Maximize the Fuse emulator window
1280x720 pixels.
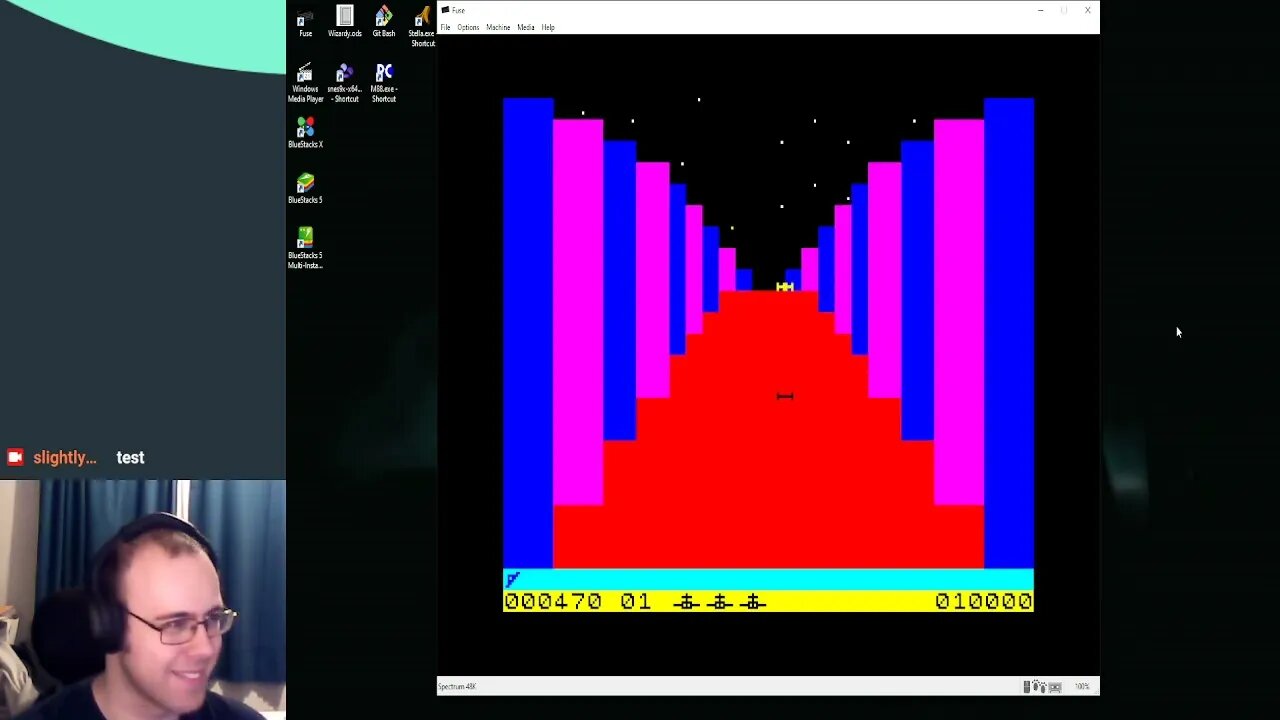pos(1064,10)
